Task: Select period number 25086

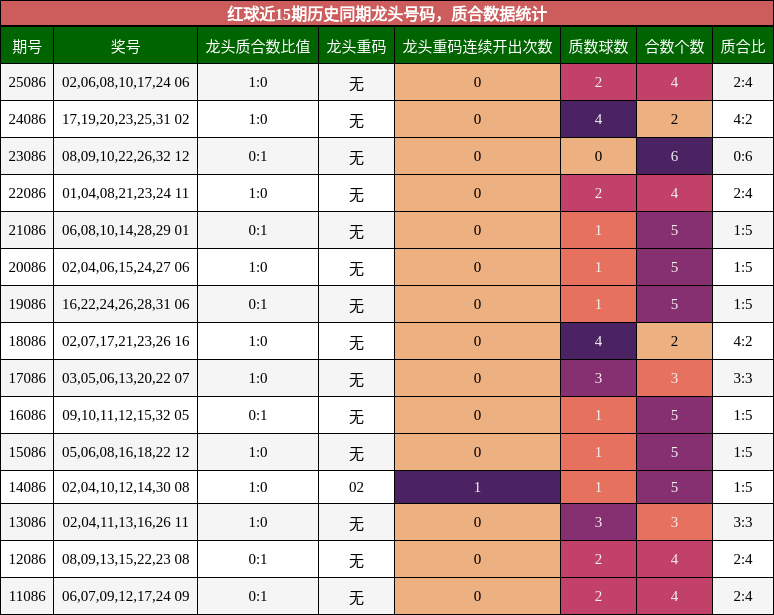Action: point(27,82)
